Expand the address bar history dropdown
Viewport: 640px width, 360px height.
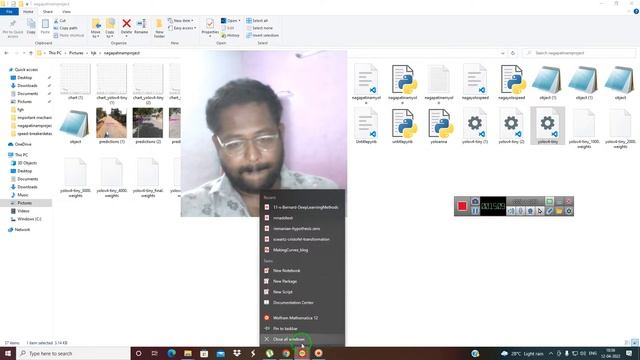(502, 53)
